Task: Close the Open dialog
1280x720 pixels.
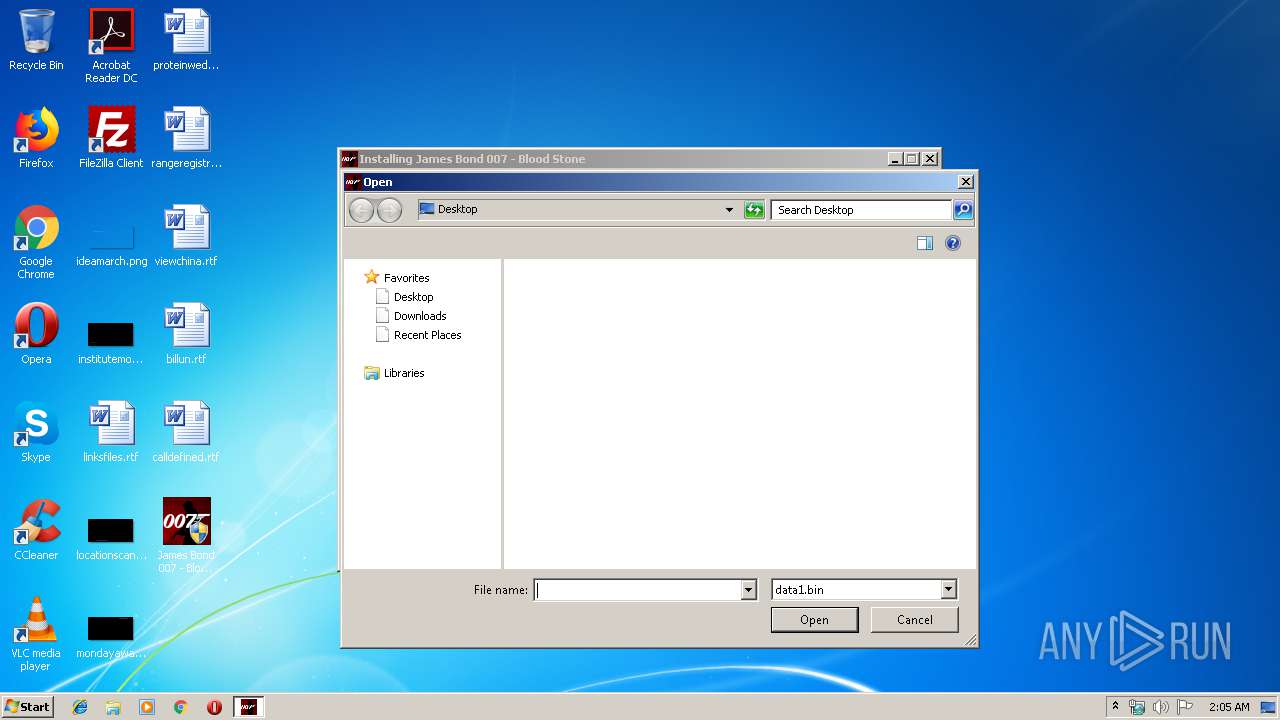Action: point(965,182)
